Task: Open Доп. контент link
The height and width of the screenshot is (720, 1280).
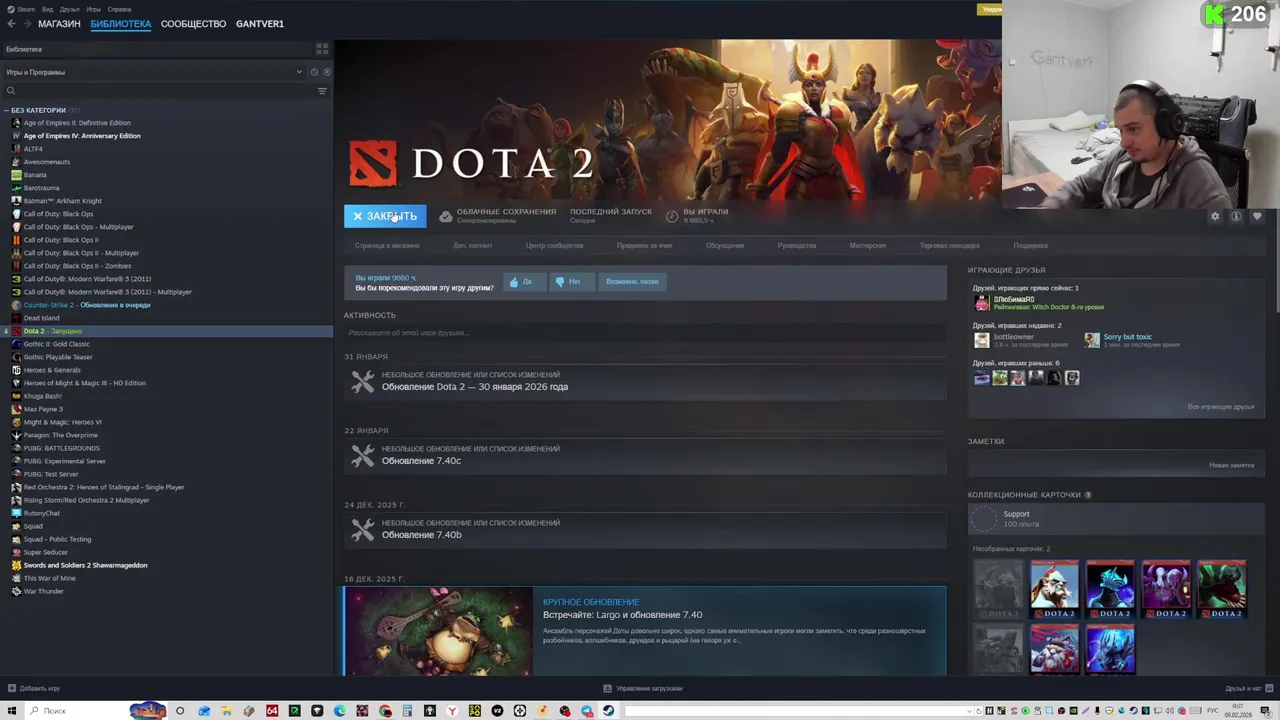Action: tap(472, 245)
